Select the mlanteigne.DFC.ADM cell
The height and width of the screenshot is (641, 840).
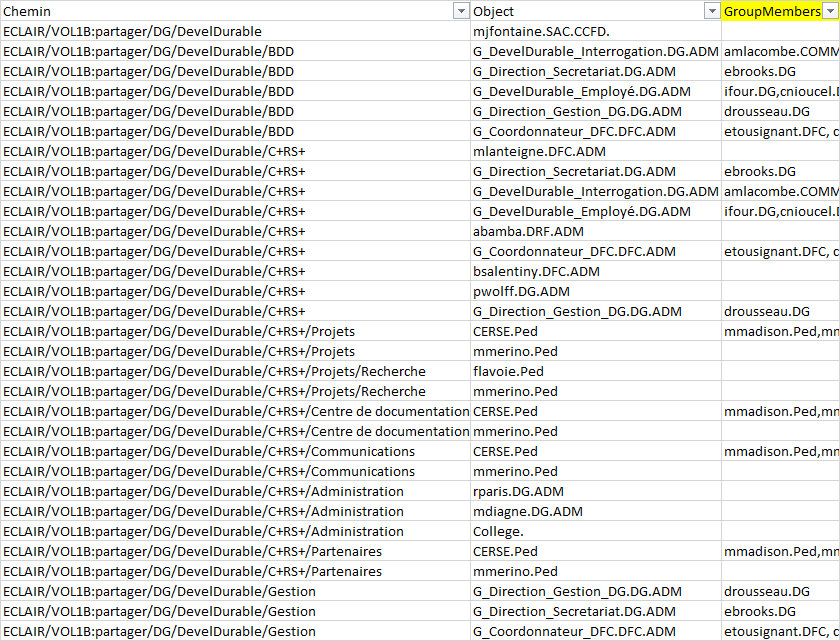[x=539, y=151]
